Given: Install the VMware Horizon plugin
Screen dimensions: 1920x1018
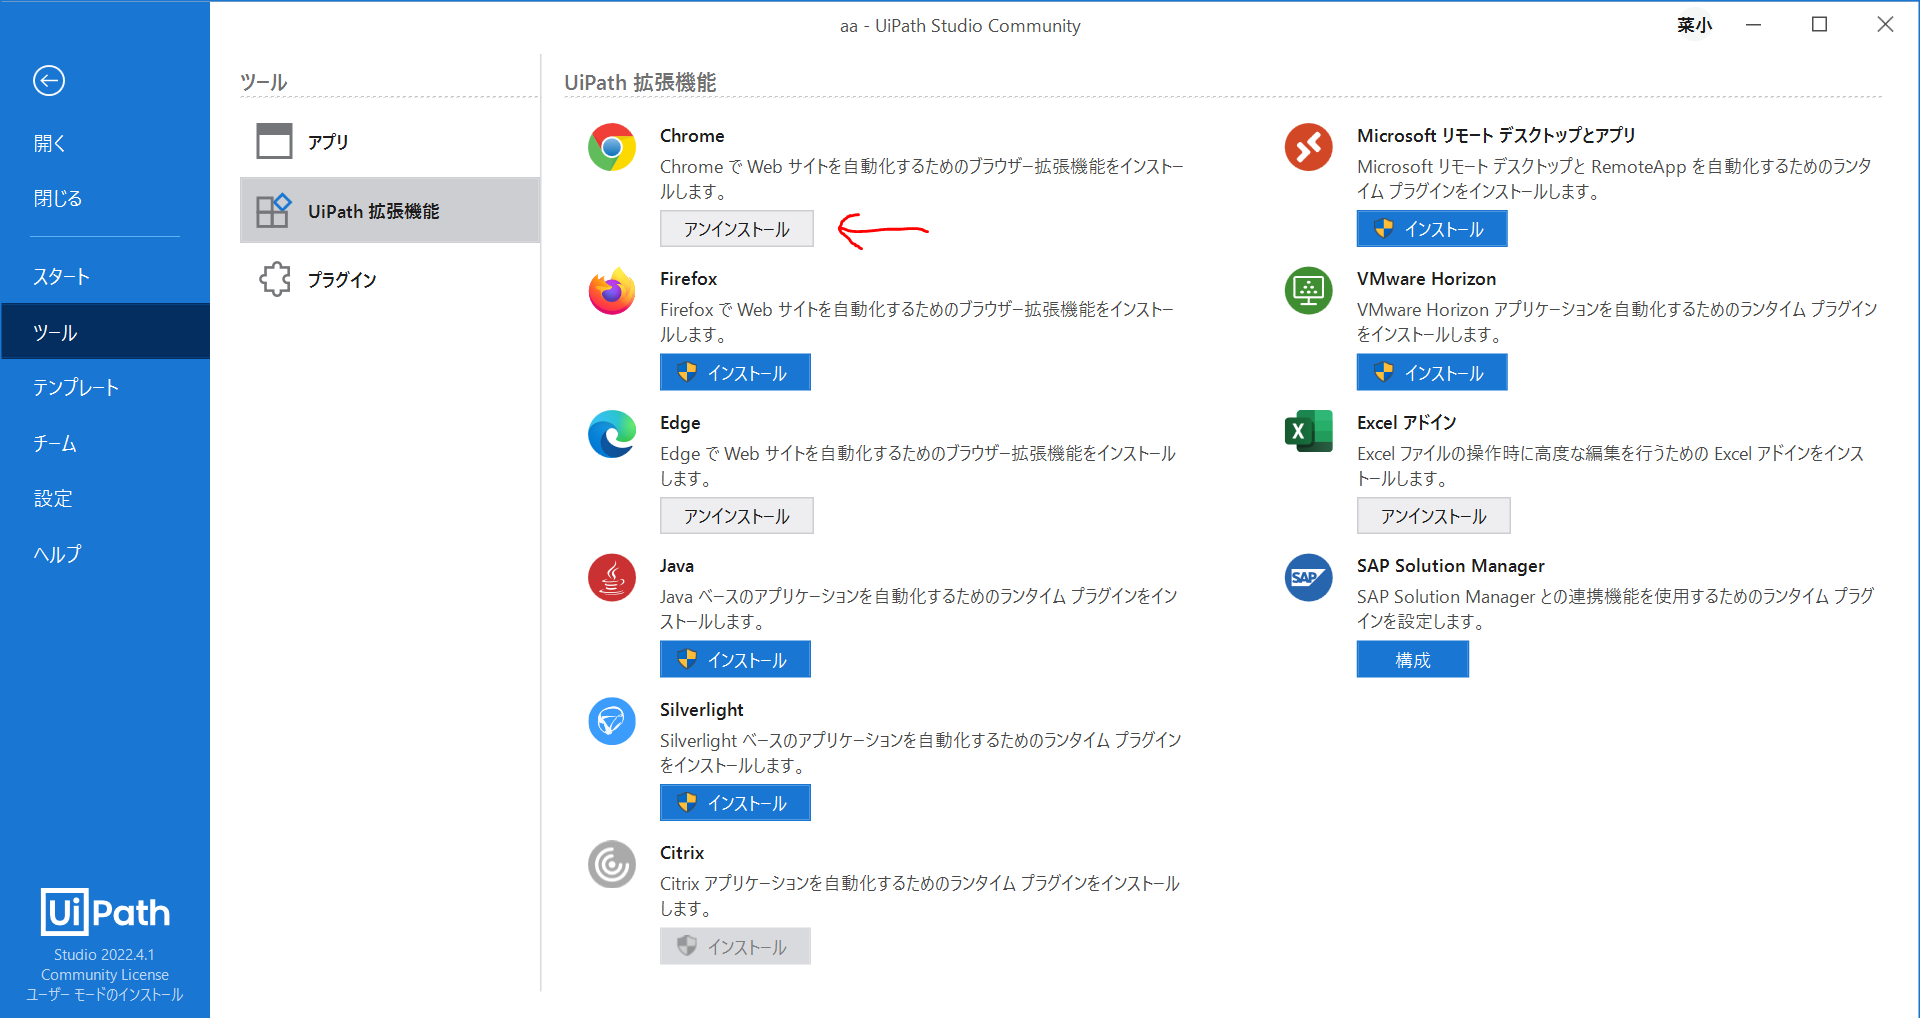Looking at the screenshot, I should pos(1432,373).
